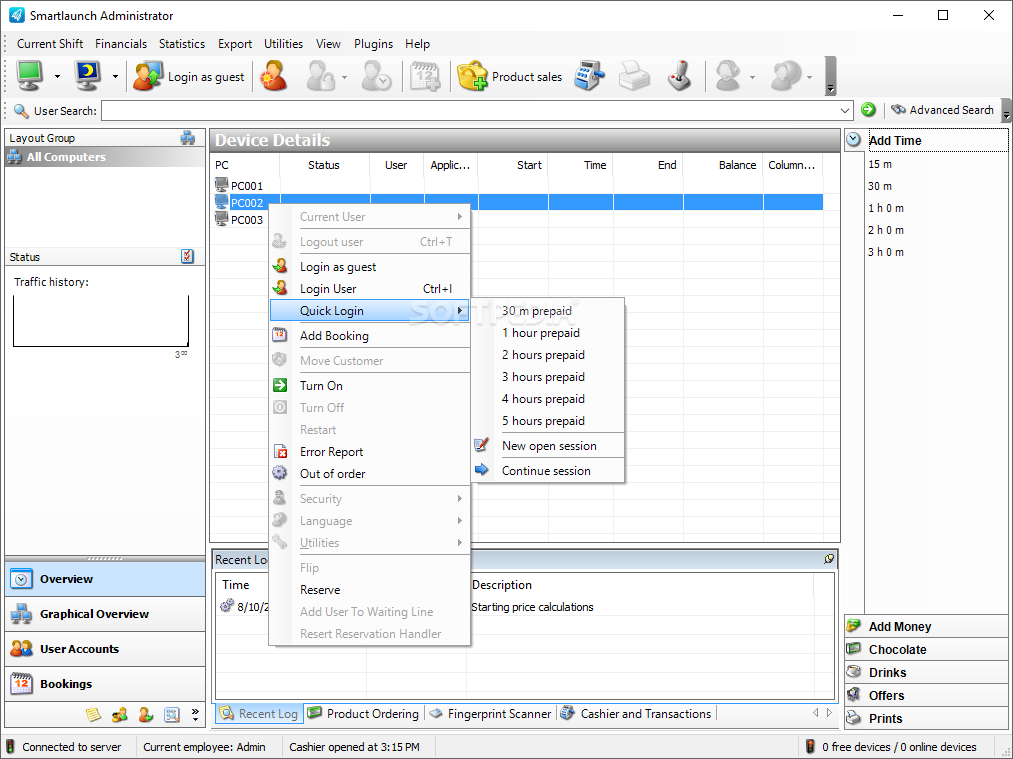Click the printer toolbar icon
Viewport: 1013px width, 759px height.
coord(634,76)
